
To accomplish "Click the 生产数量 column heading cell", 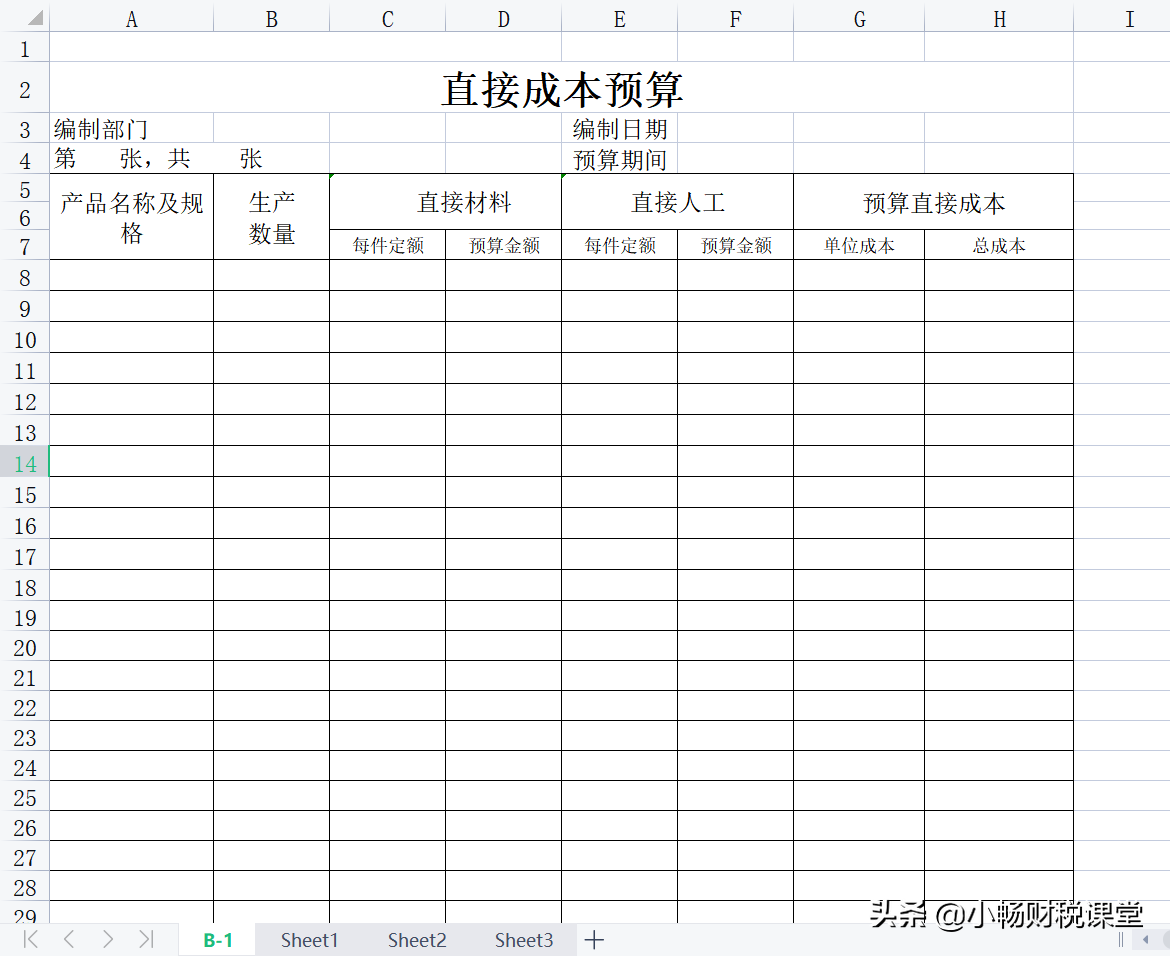I will coord(271,215).
